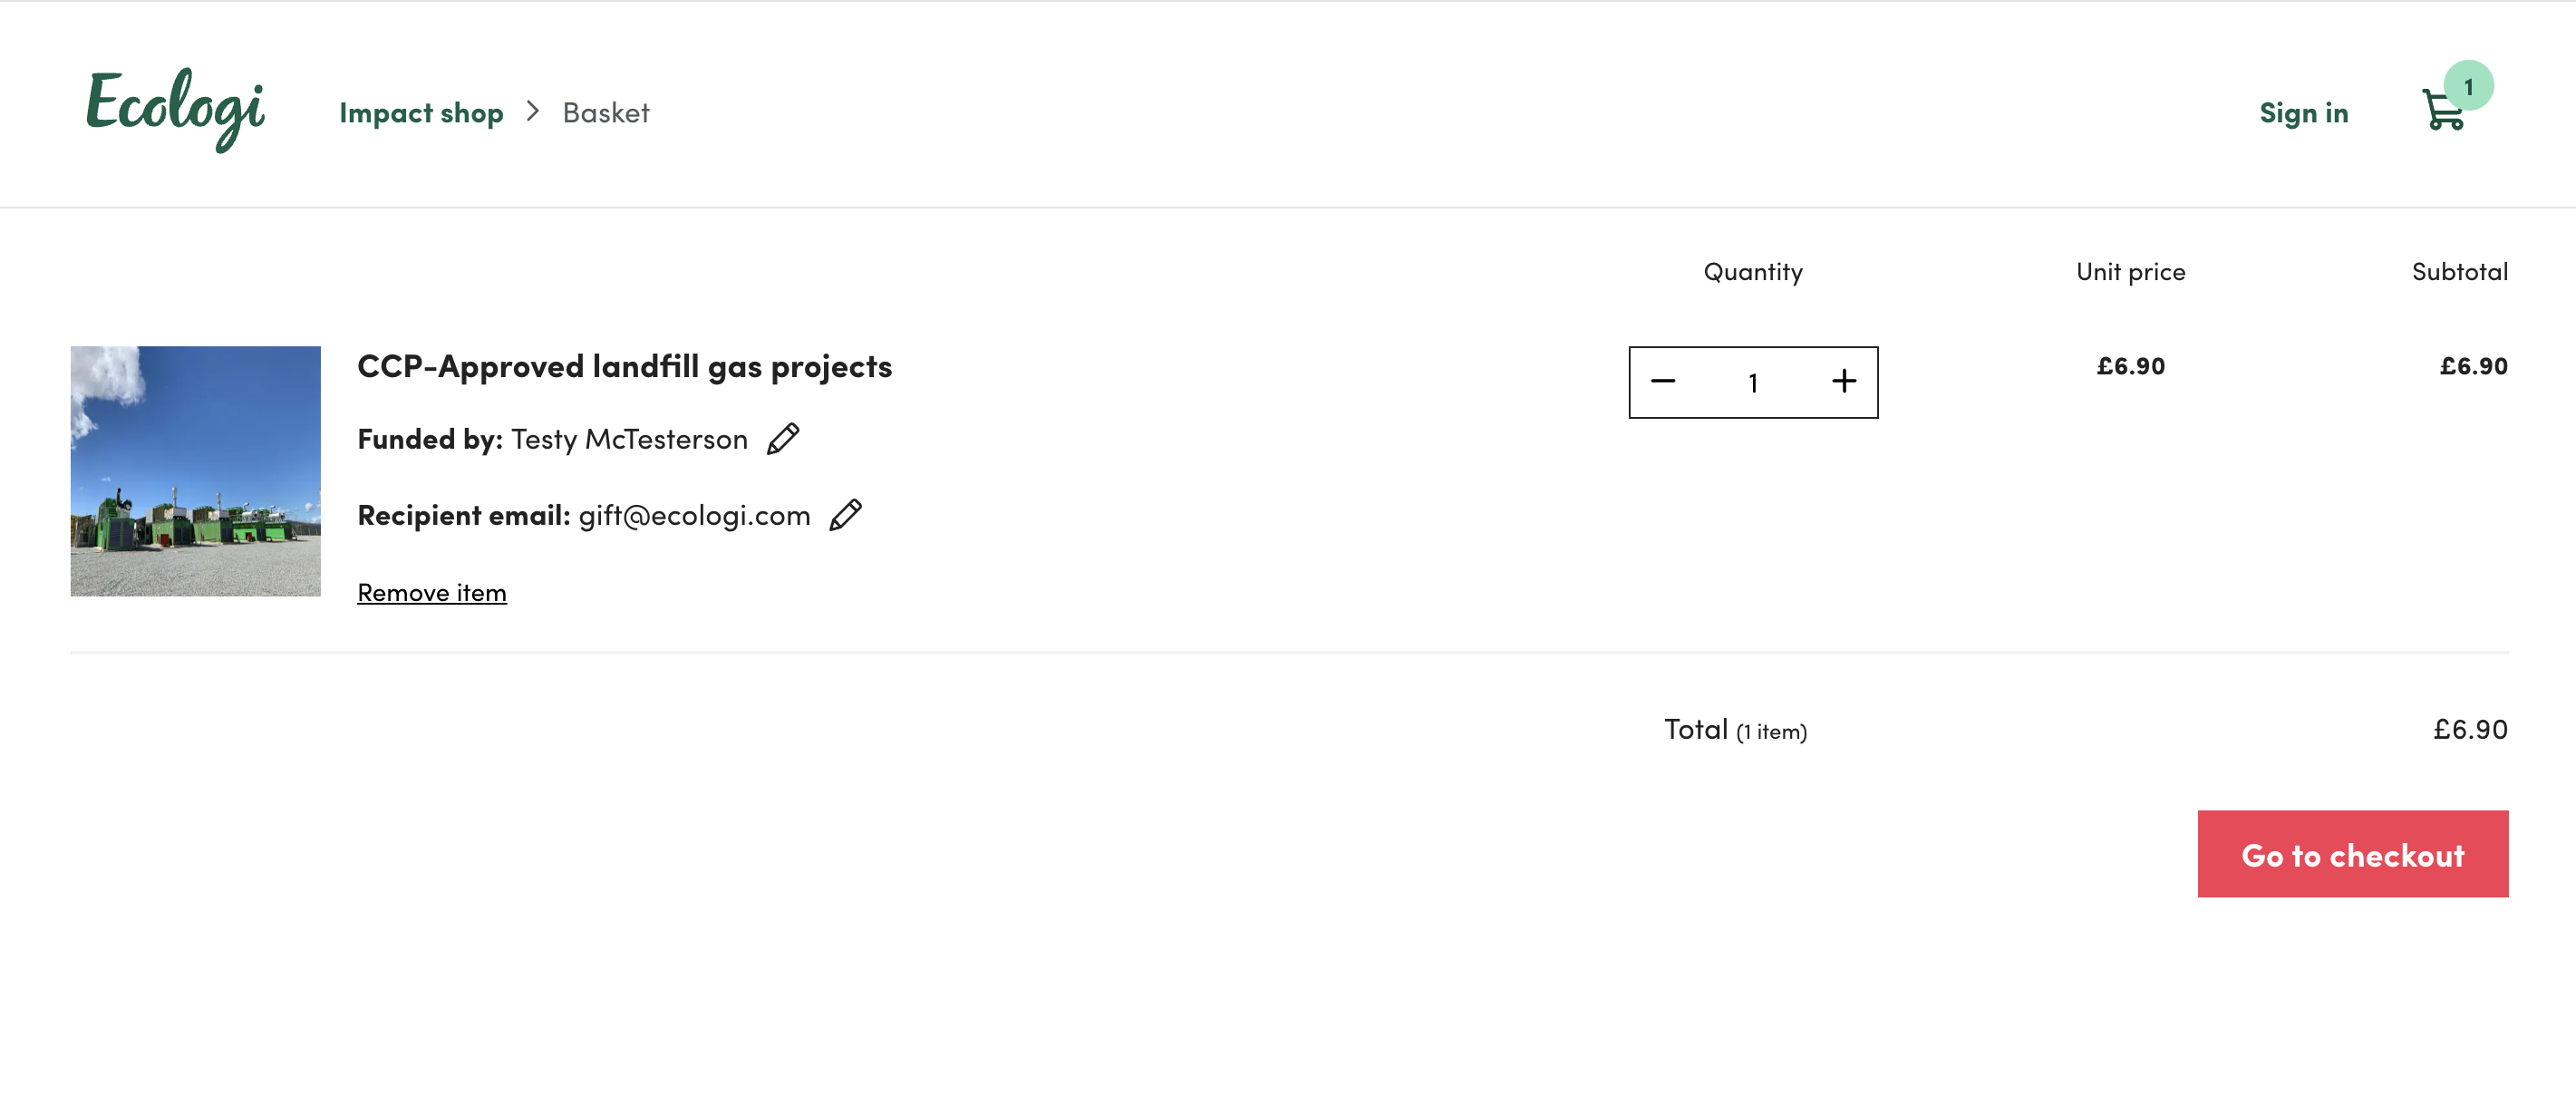Open the landfill gas project thumbnail

(x=196, y=471)
